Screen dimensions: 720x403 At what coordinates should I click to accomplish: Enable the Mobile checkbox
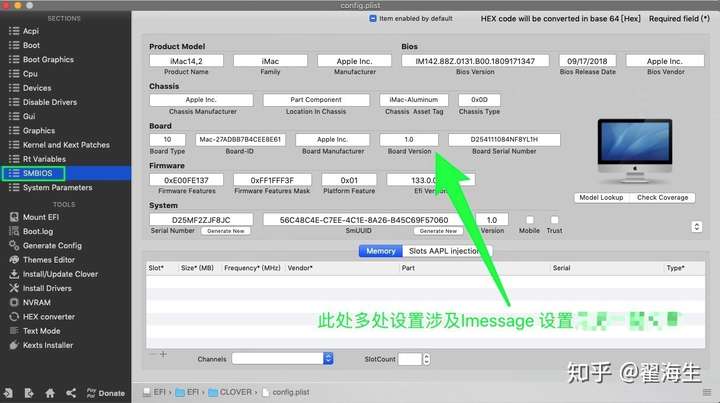529,220
